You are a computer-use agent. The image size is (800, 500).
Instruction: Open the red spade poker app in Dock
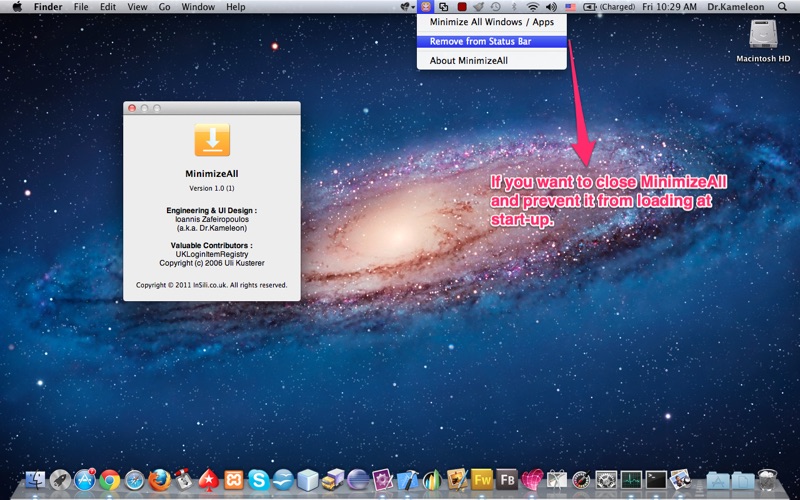click(209, 480)
